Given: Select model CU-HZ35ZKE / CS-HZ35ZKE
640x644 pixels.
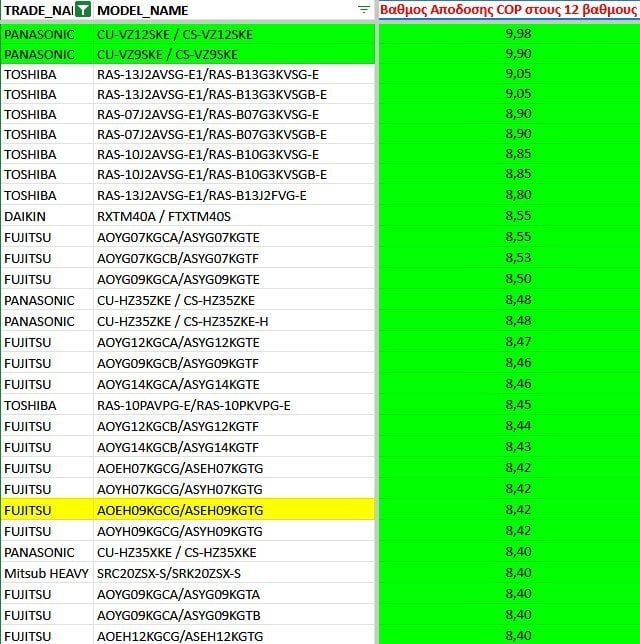Looking at the screenshot, I should [x=176, y=301].
